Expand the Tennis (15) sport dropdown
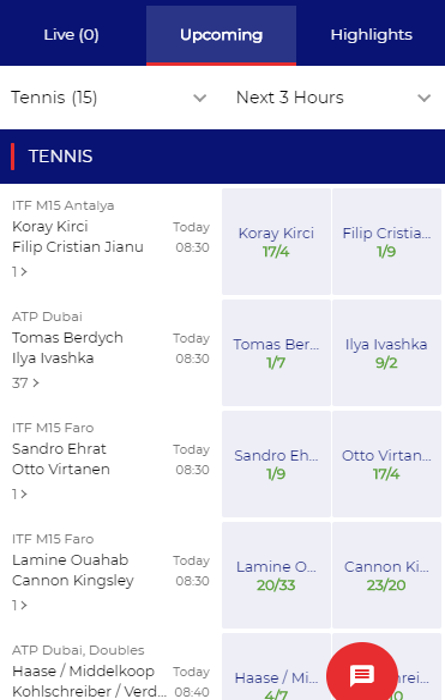 point(109,97)
